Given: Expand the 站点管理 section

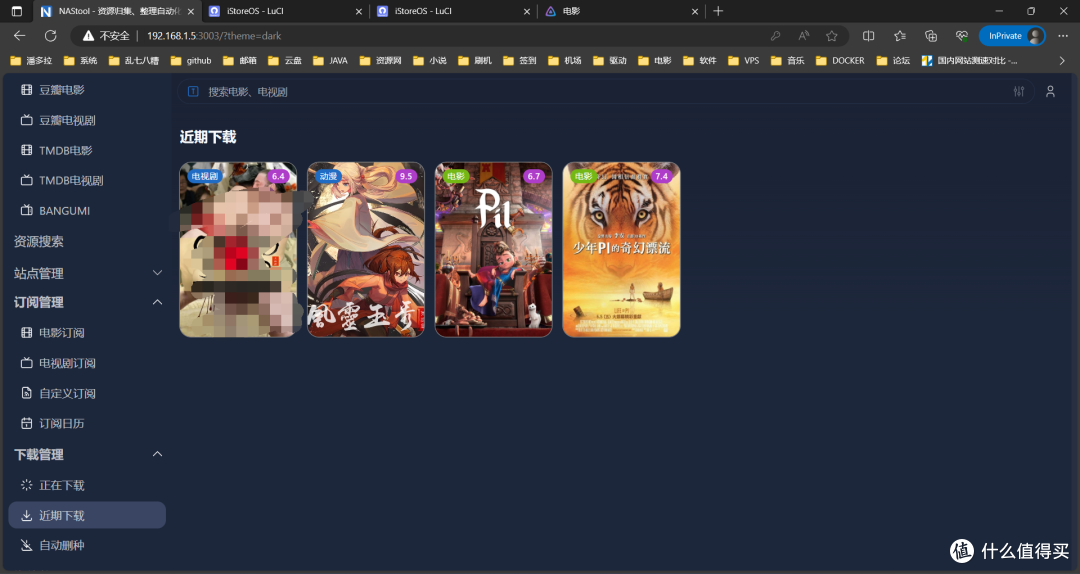Looking at the screenshot, I should pyautogui.click(x=87, y=273).
